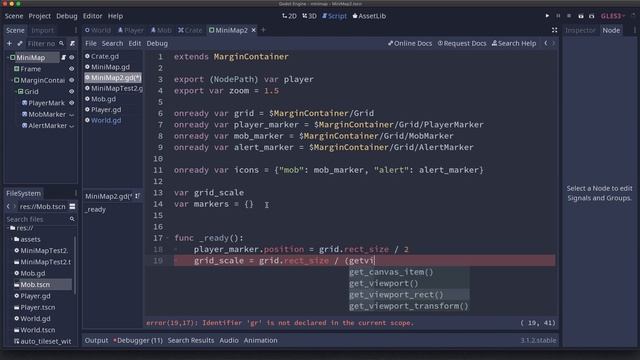
Task: Pause the running scene
Action: pos(558,16)
